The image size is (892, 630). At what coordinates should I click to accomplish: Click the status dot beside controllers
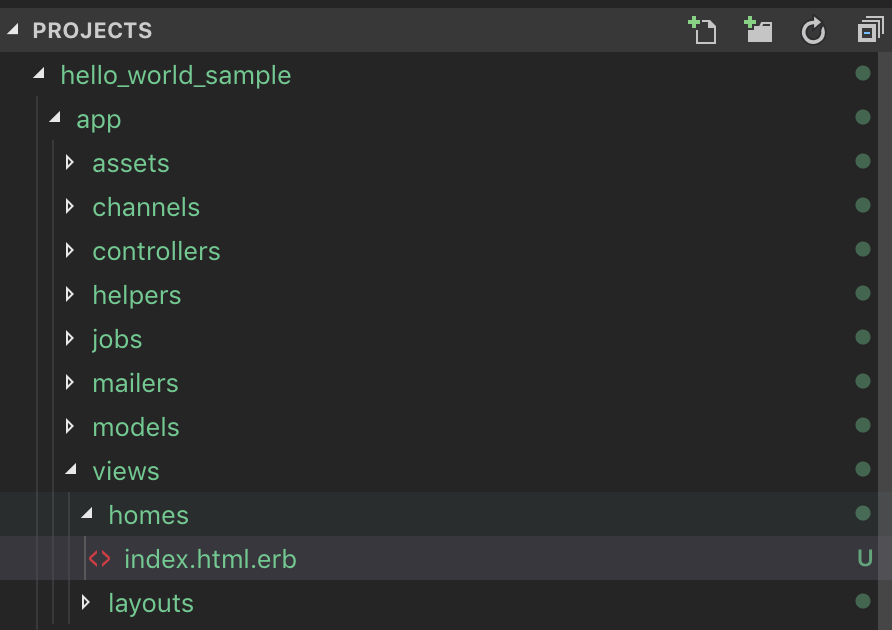tap(863, 250)
